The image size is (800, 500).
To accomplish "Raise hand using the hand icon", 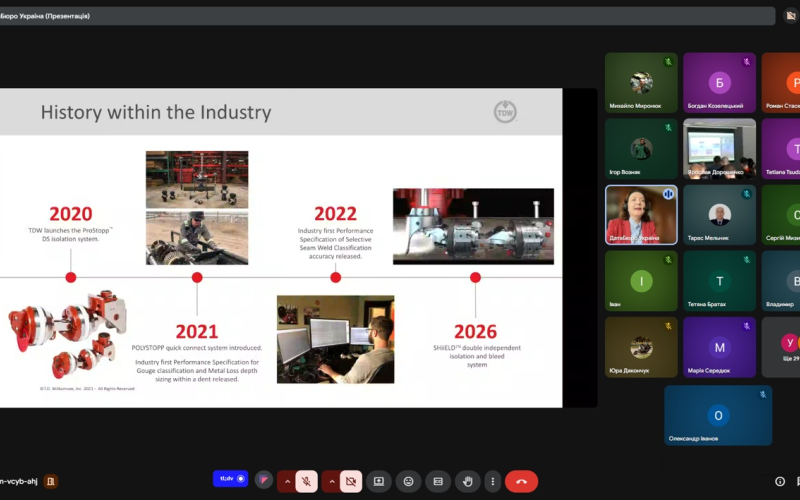I will point(464,481).
